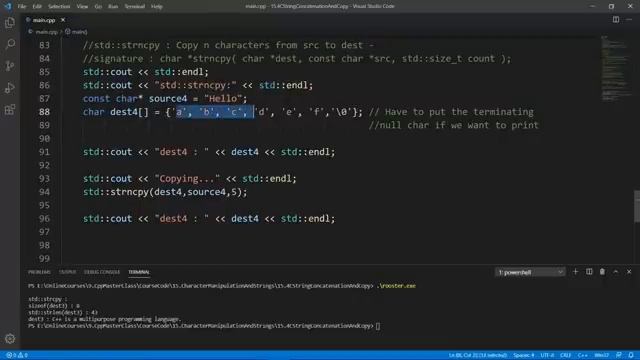Select the main.cpp editor tab
This screenshot has height=360, width=640.
tap(44, 20)
